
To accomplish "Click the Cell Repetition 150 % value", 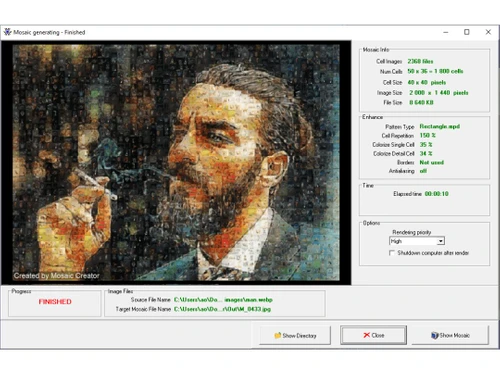I will 427,135.
